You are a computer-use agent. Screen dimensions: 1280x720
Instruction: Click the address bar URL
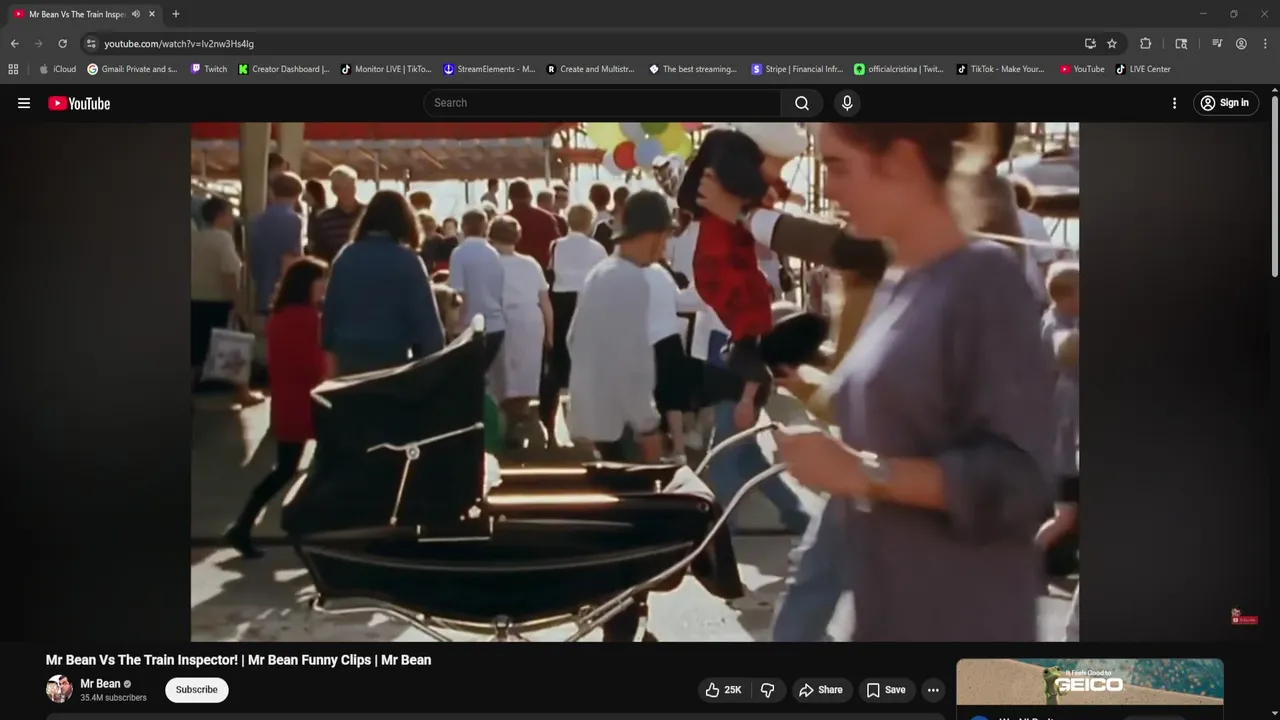point(179,44)
